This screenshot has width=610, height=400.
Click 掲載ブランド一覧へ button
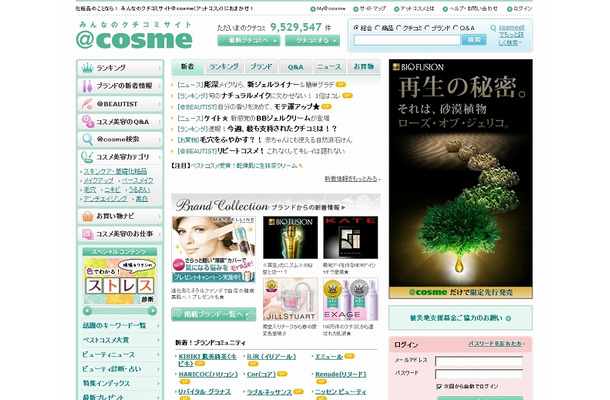tap(214, 314)
